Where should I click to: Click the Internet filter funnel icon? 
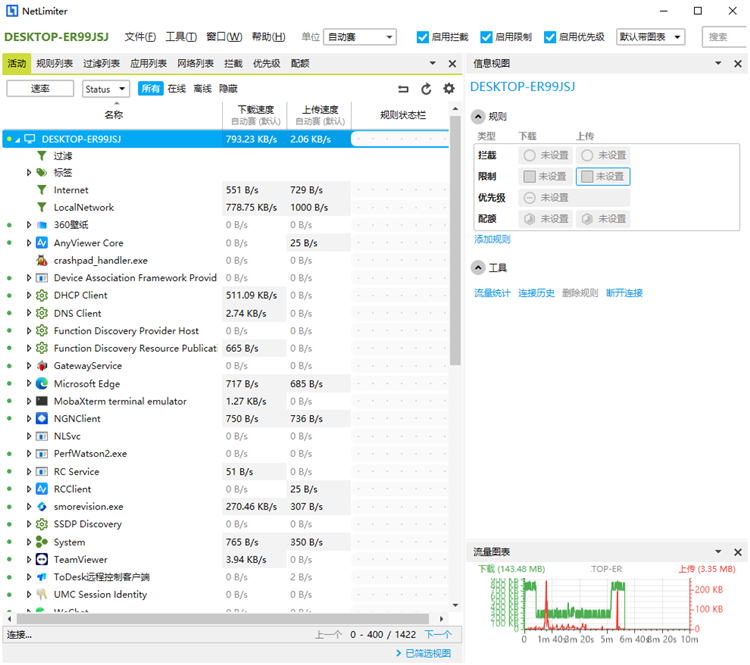pyautogui.click(x=42, y=190)
